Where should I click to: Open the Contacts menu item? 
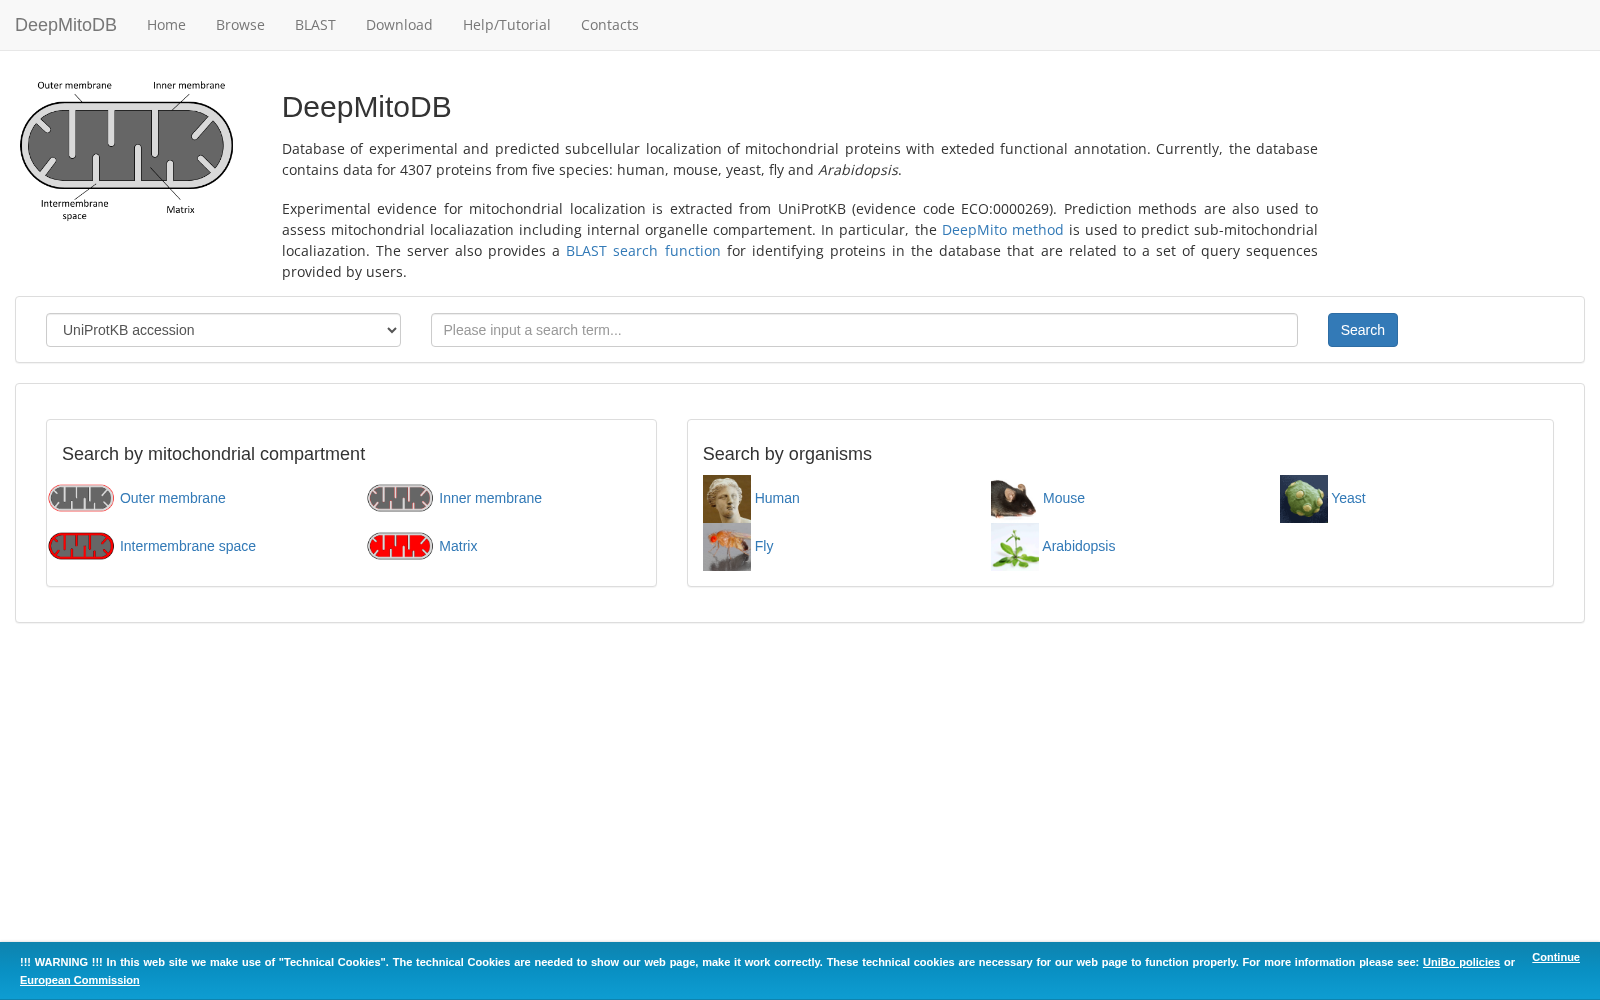610,25
